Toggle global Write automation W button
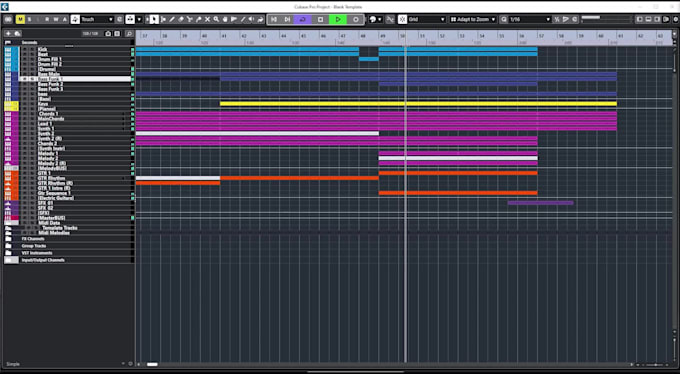 pyautogui.click(x=56, y=20)
